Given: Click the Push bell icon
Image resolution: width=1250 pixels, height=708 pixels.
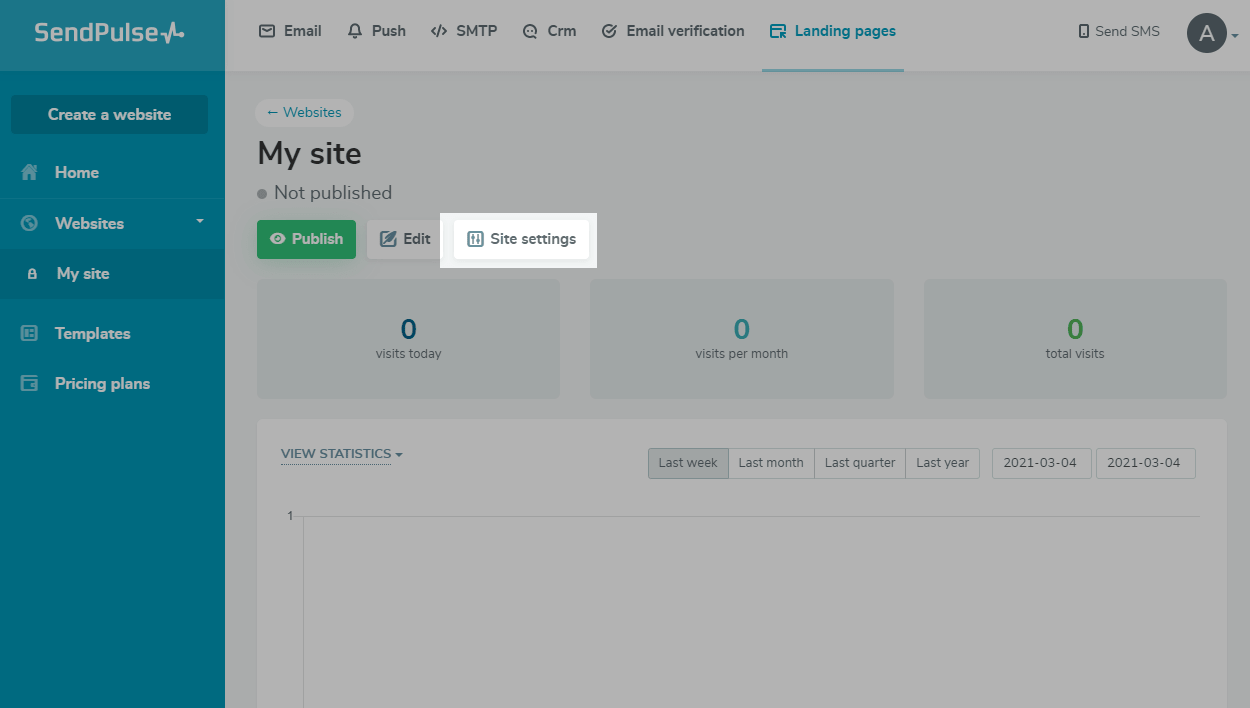Looking at the screenshot, I should [x=355, y=31].
